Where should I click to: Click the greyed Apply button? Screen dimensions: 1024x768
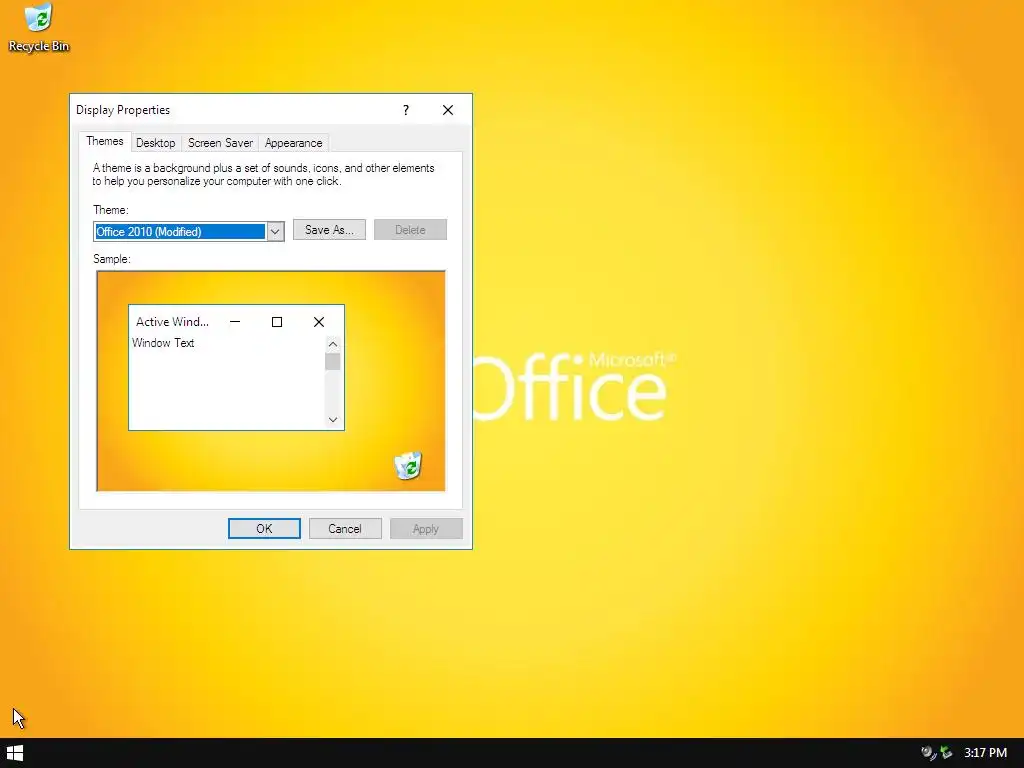(426, 528)
